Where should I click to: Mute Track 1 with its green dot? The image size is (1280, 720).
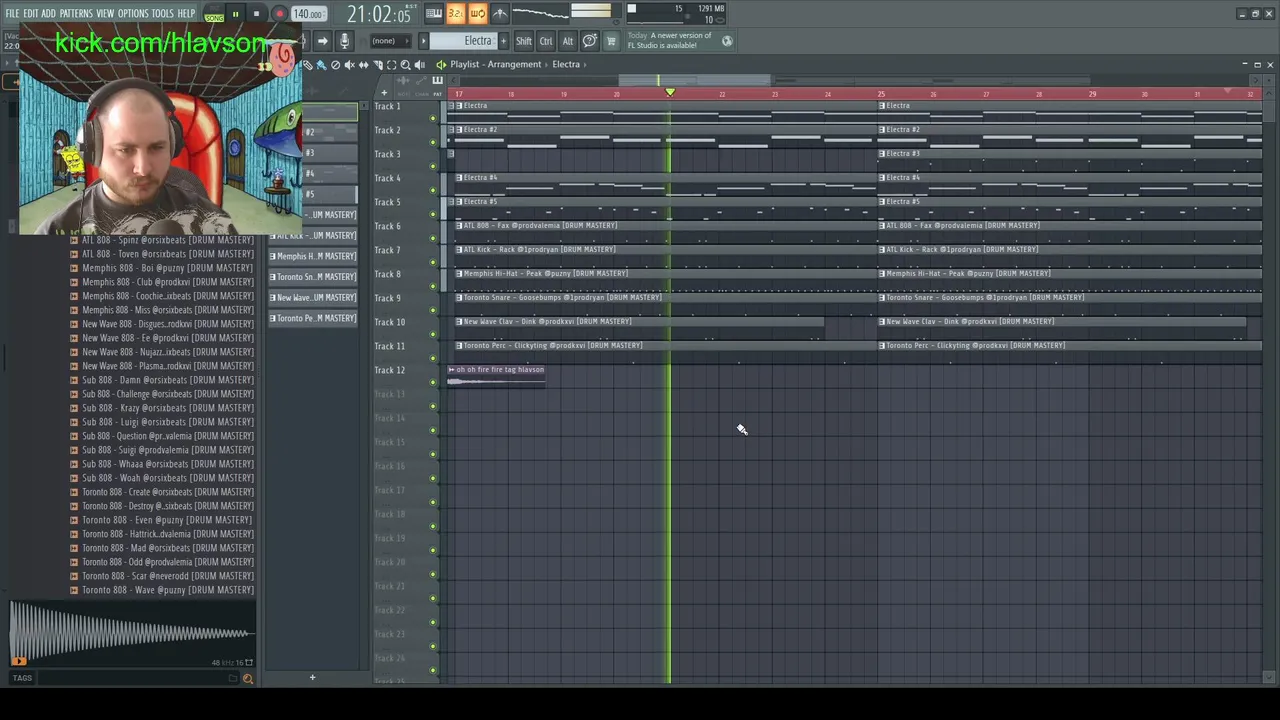point(433,118)
